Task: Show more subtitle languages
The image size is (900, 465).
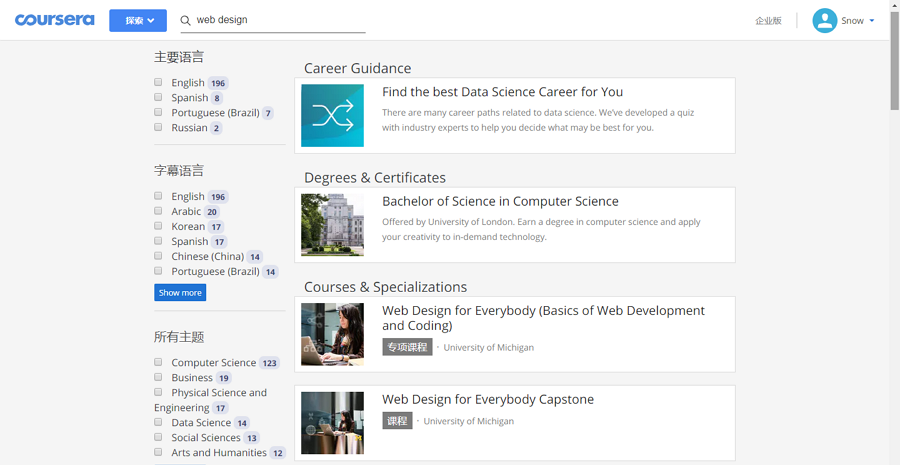Action: (x=180, y=293)
